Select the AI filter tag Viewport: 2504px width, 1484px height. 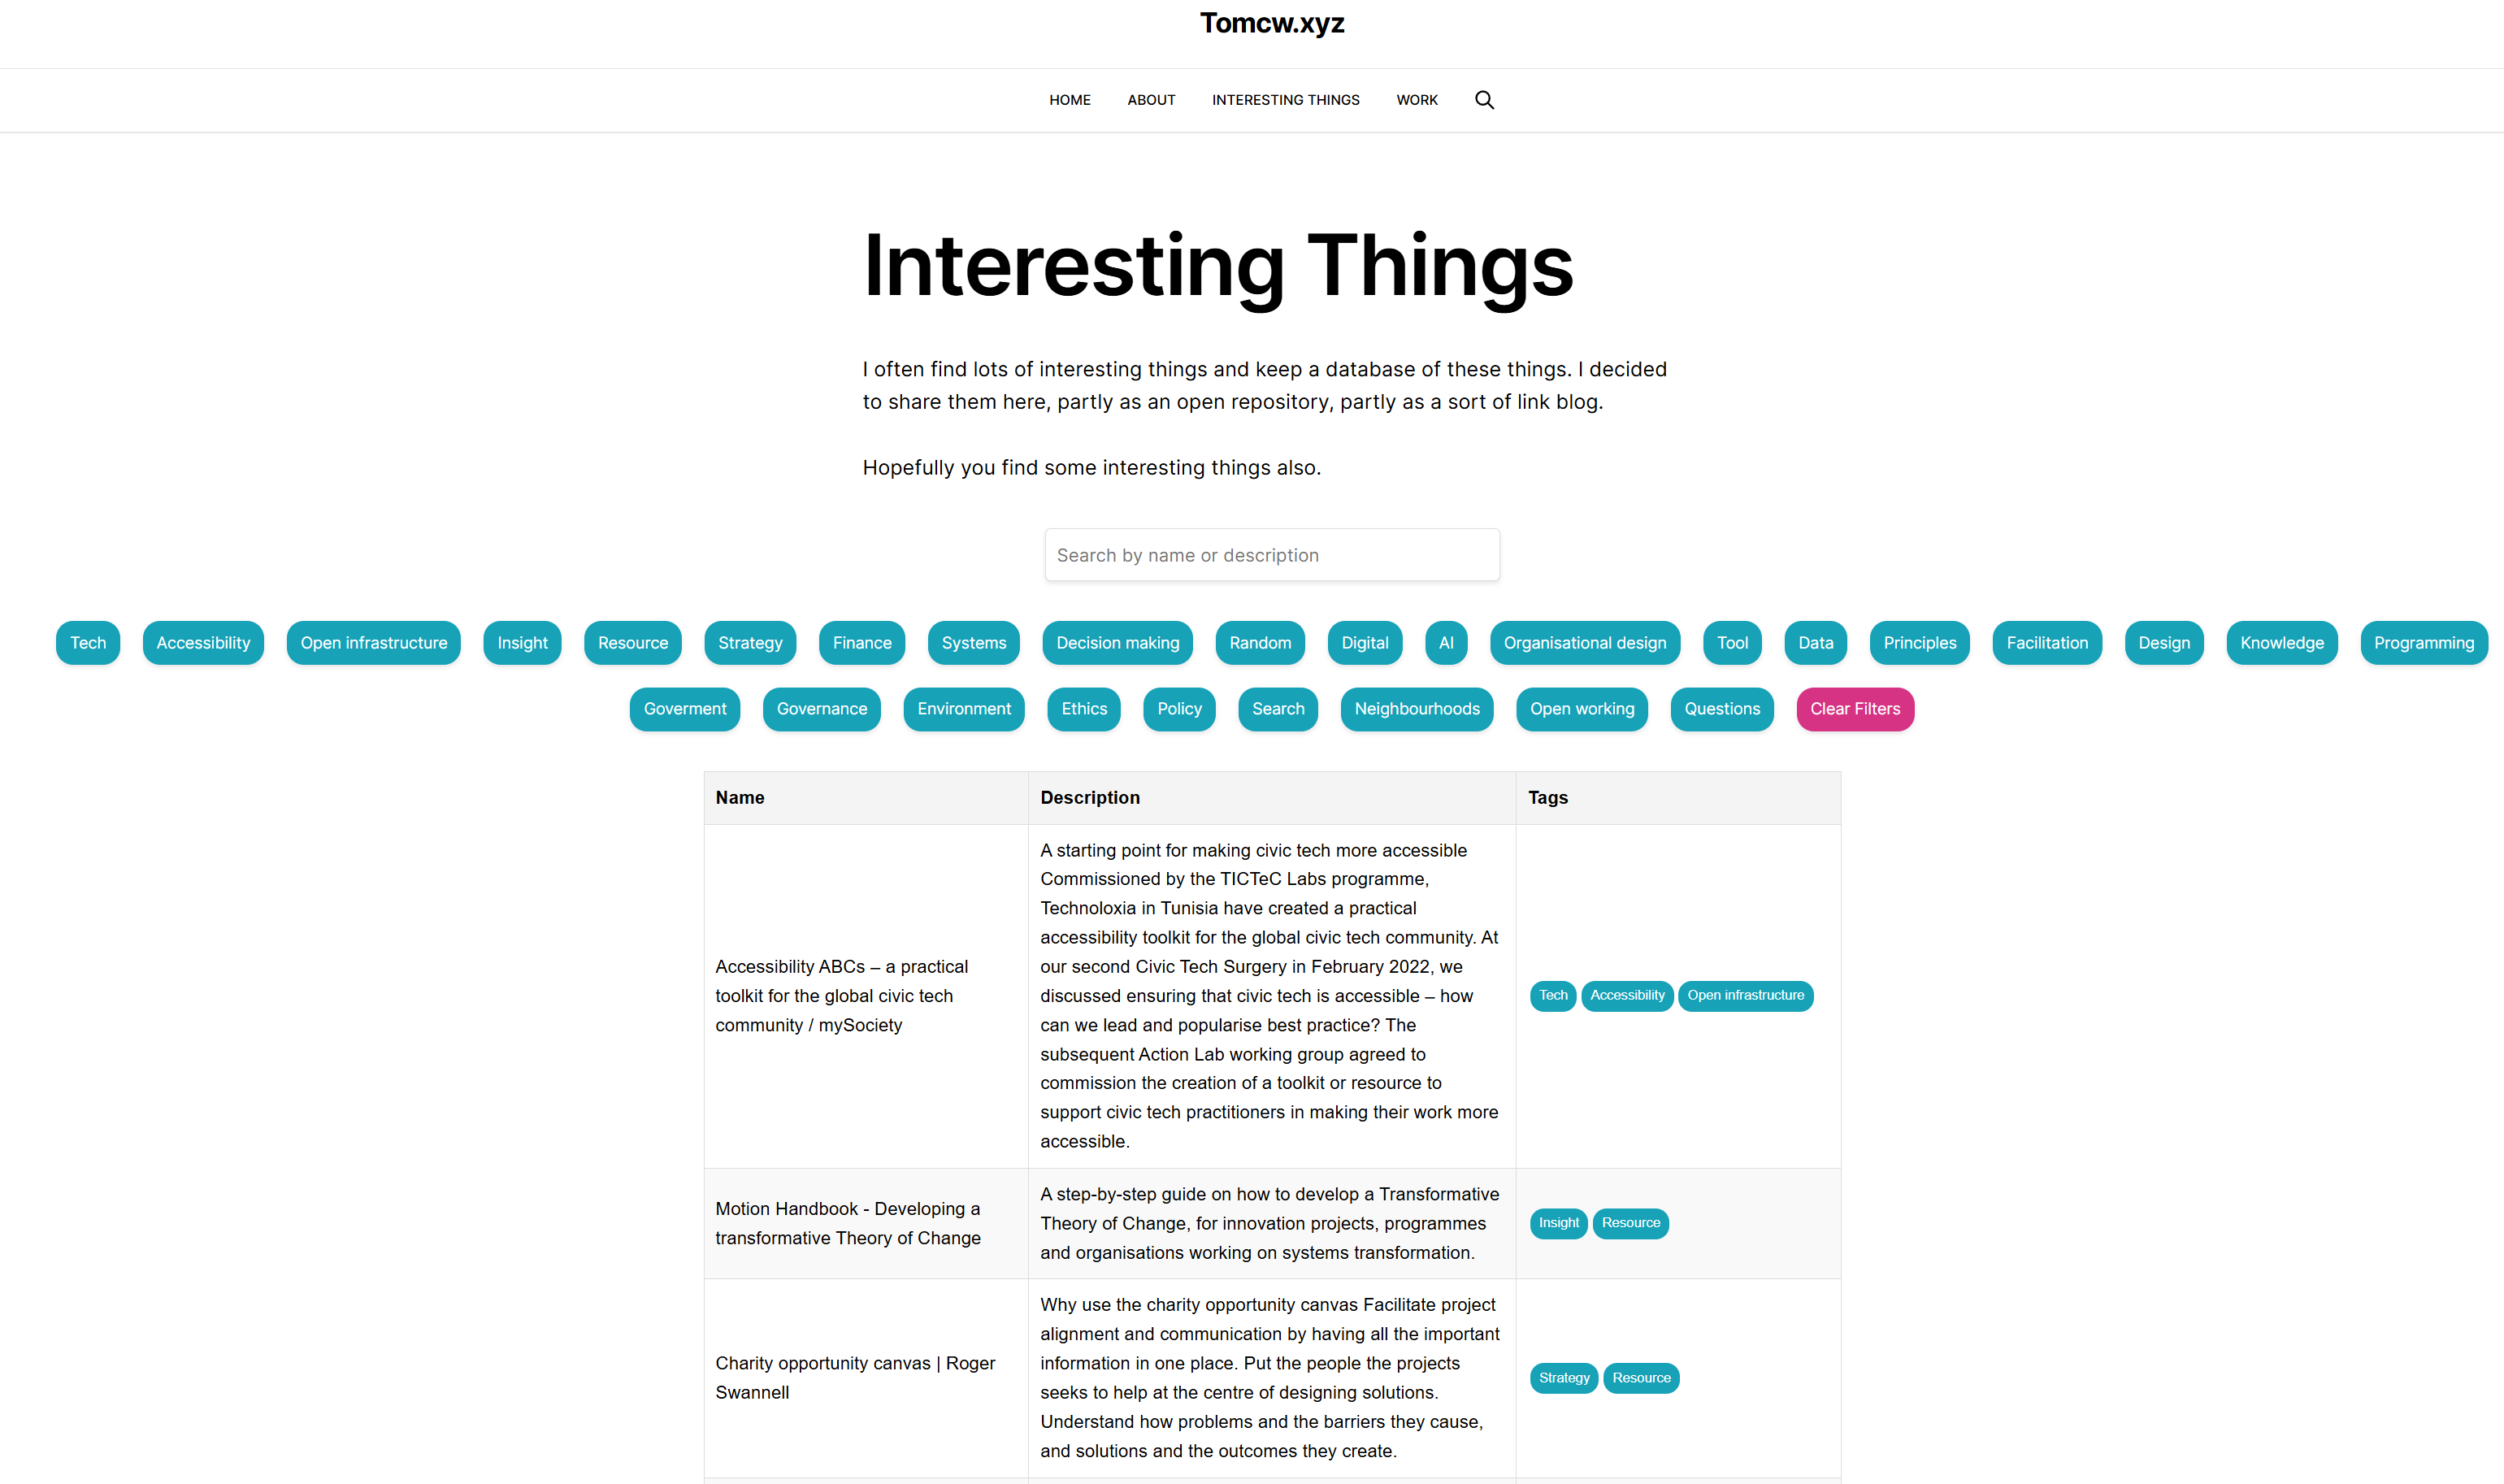(x=1448, y=641)
